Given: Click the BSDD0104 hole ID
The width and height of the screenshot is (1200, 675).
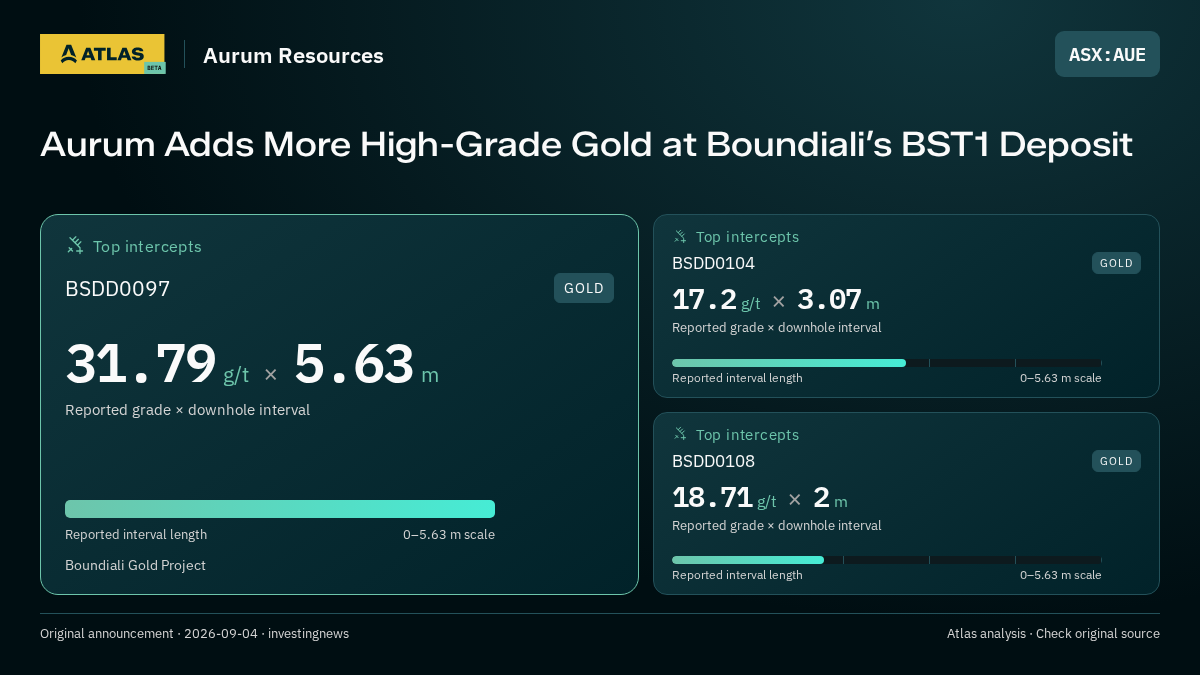Looking at the screenshot, I should 713,263.
